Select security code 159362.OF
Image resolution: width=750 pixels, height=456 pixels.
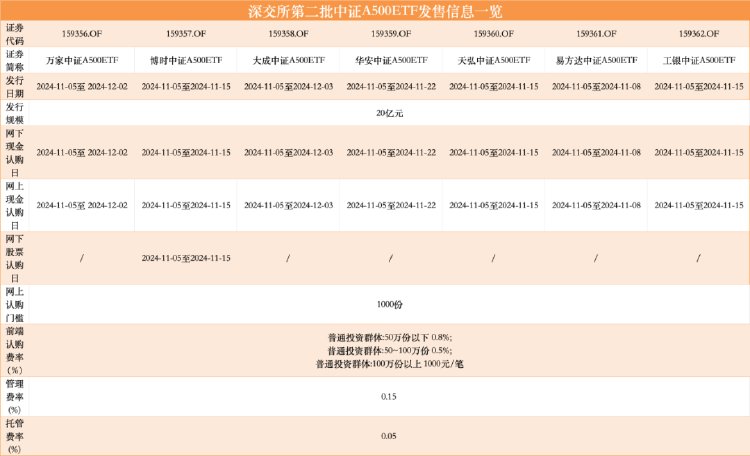point(699,34)
